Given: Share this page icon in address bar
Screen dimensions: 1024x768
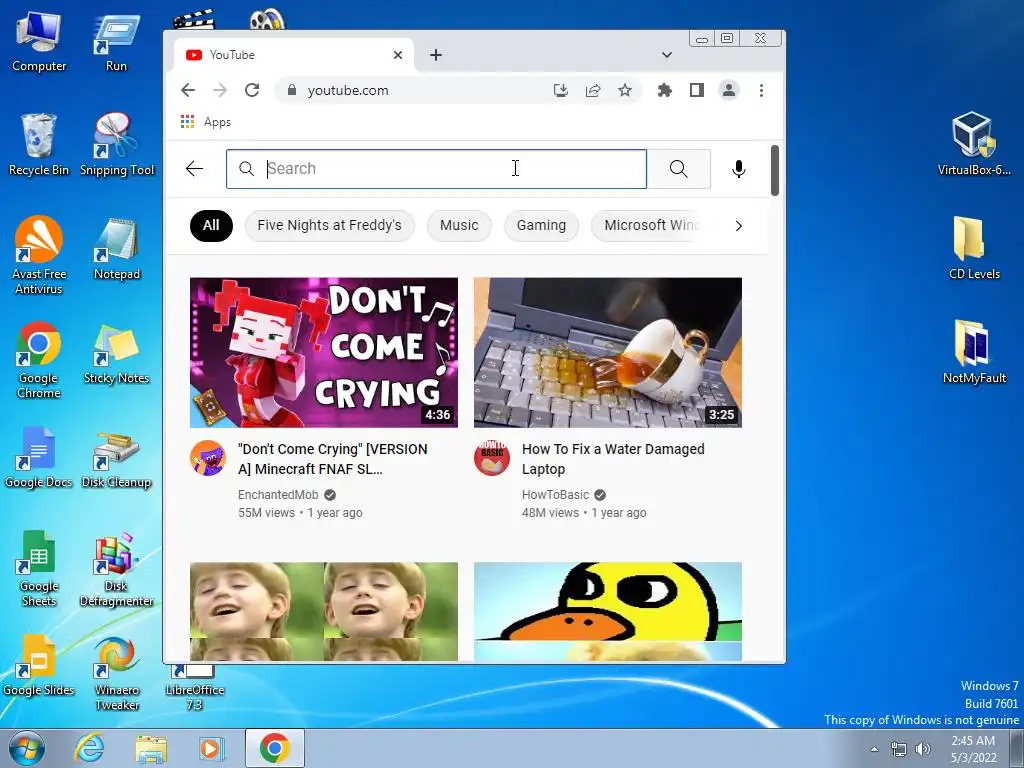Looking at the screenshot, I should pos(593,90).
